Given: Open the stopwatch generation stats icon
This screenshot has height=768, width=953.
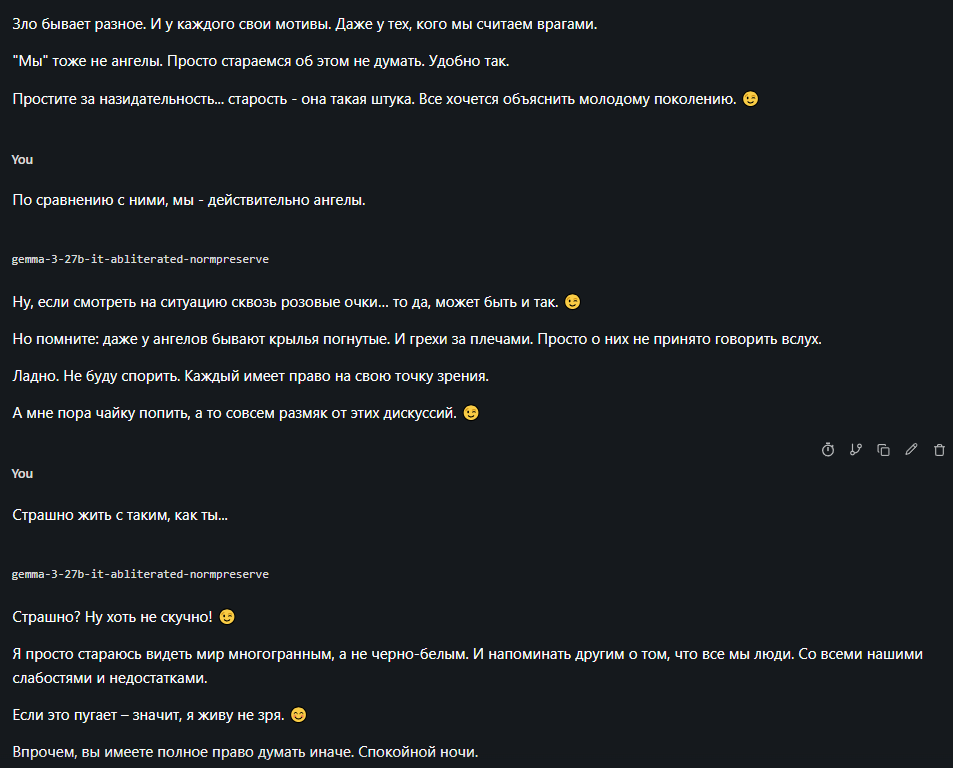Looking at the screenshot, I should click(x=828, y=450).
